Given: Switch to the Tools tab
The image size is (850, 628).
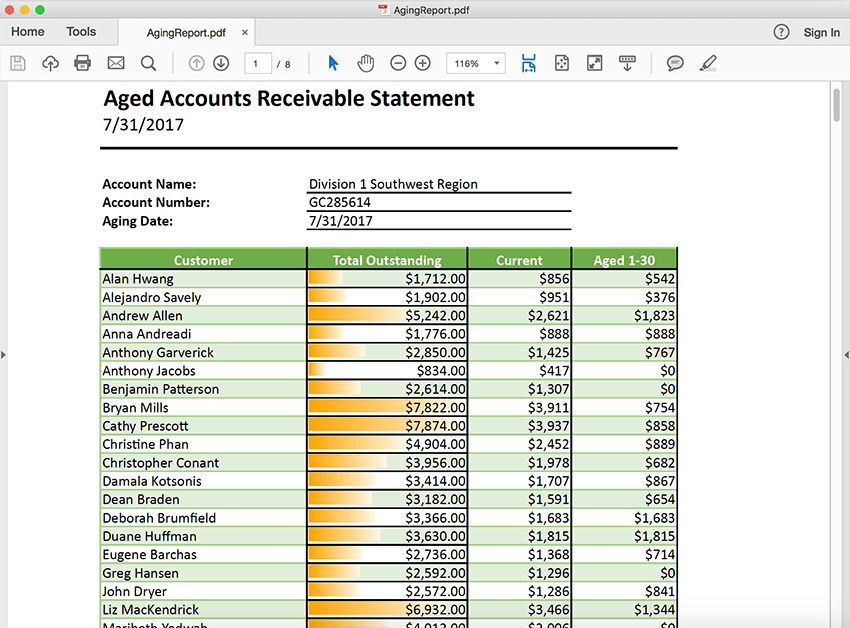Looking at the screenshot, I should (x=80, y=31).
